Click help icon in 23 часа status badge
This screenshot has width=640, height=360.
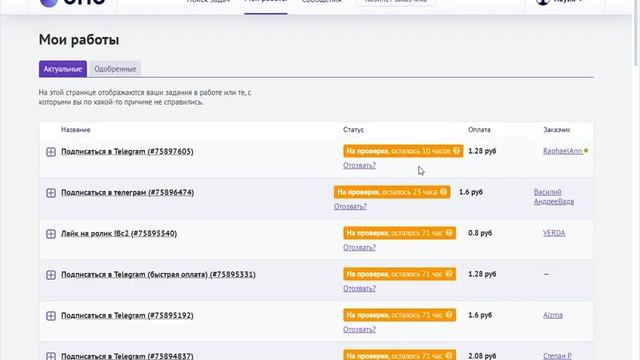point(443,192)
